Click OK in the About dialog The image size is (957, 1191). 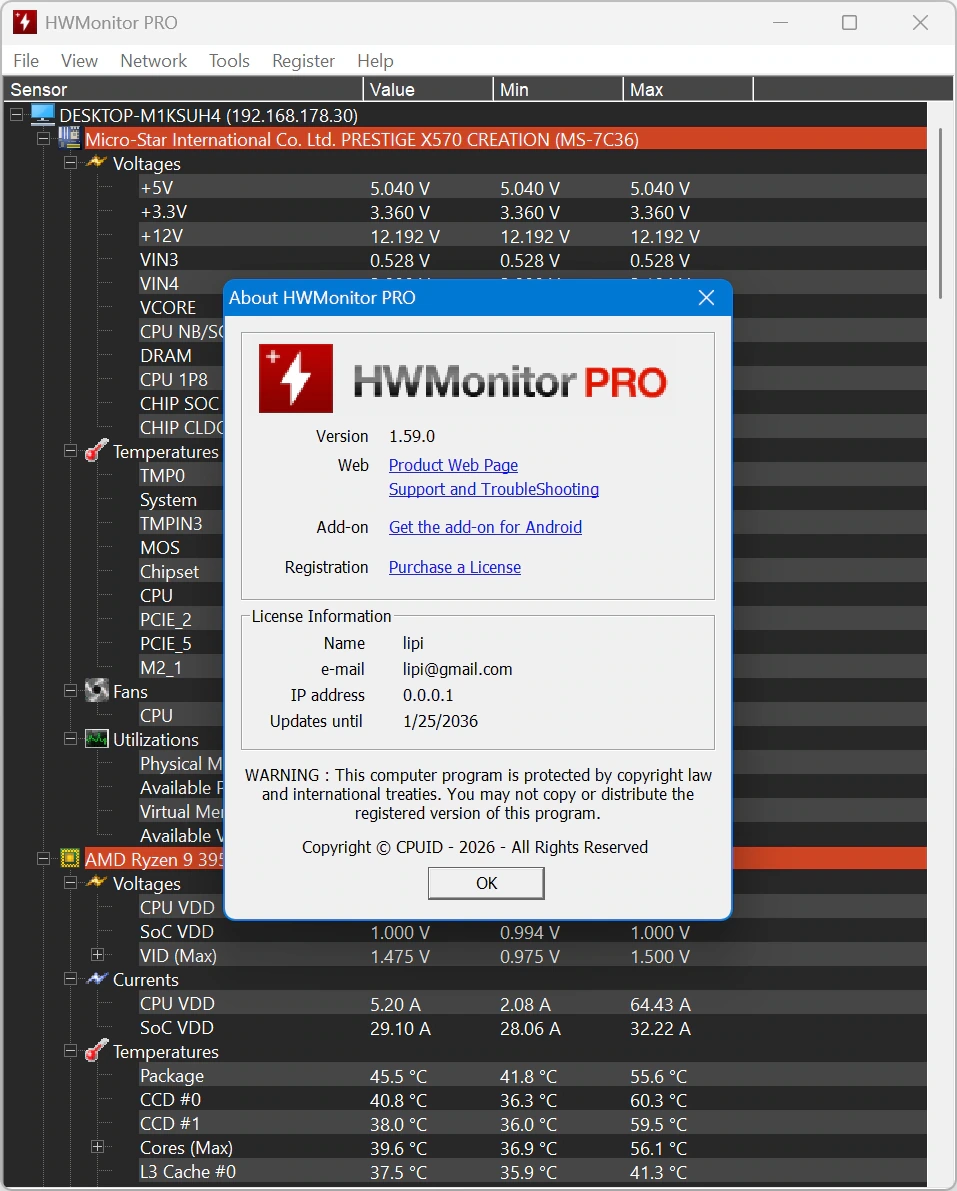coord(486,883)
